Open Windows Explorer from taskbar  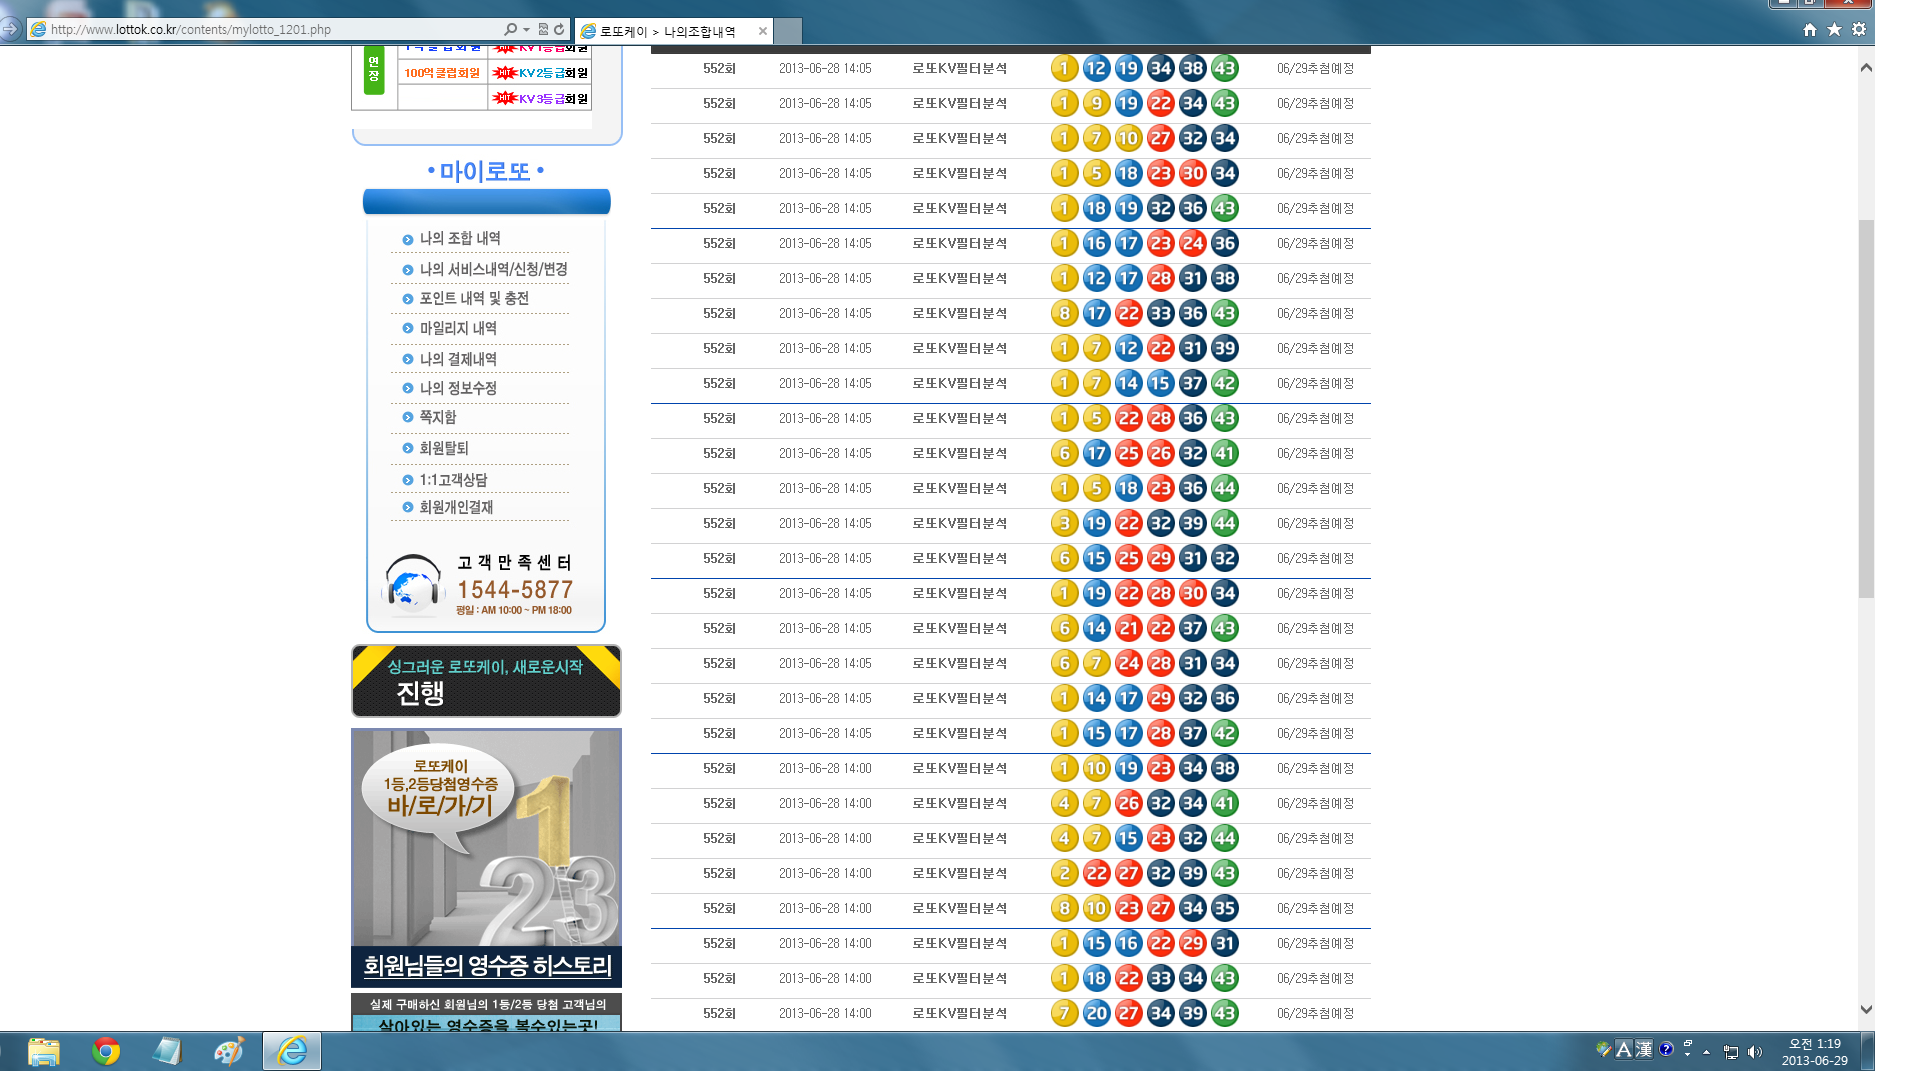[43, 1051]
